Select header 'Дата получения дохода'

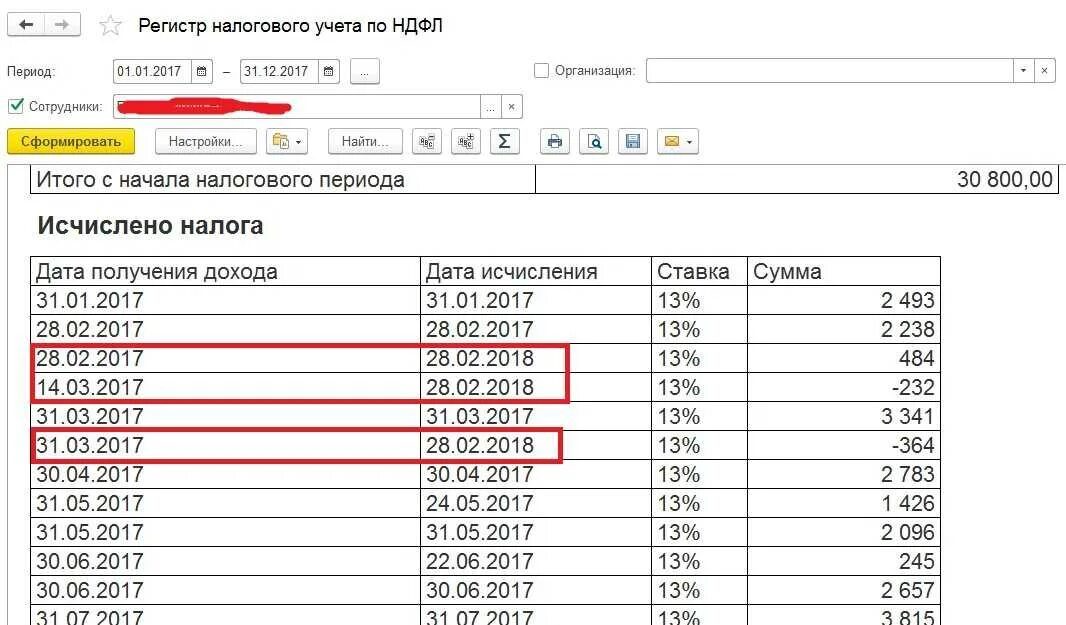(226, 271)
